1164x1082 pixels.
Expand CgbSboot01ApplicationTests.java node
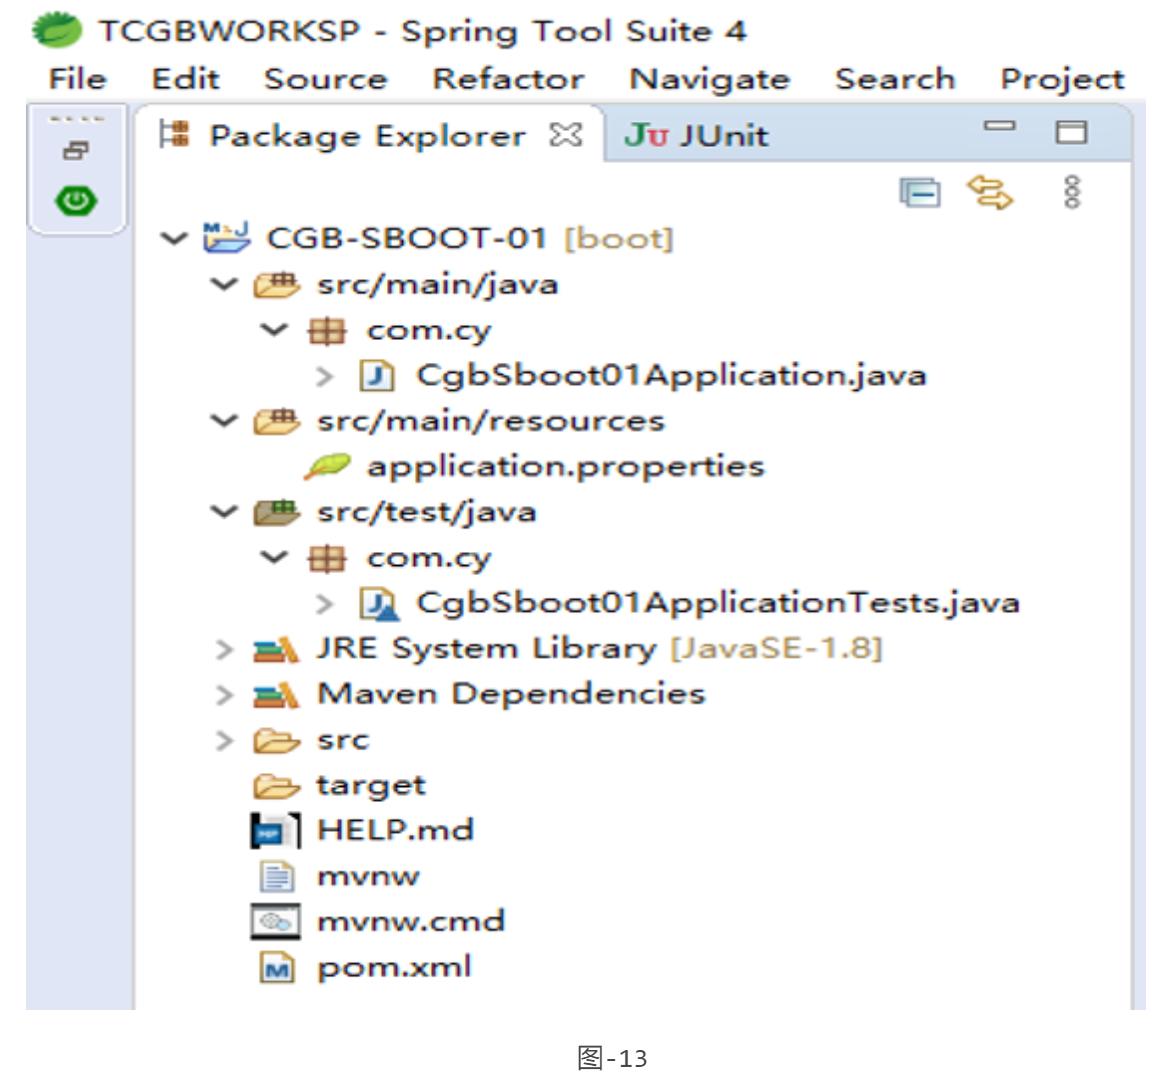pyautogui.click(x=324, y=604)
